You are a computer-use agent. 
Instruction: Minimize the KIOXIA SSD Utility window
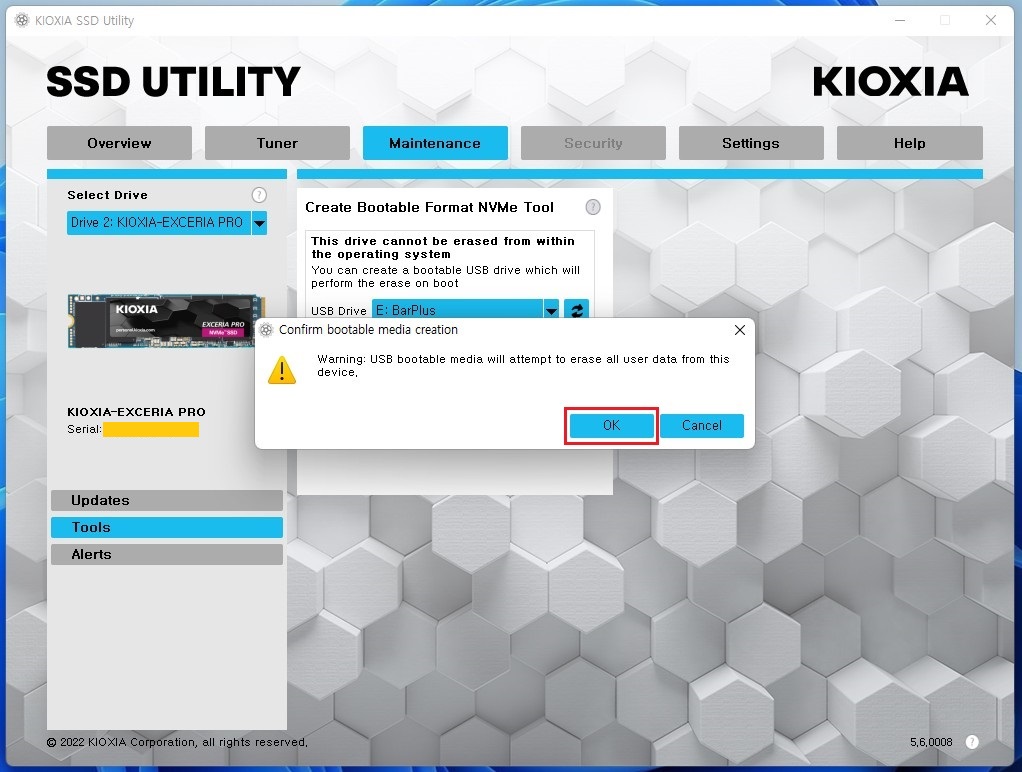900,20
